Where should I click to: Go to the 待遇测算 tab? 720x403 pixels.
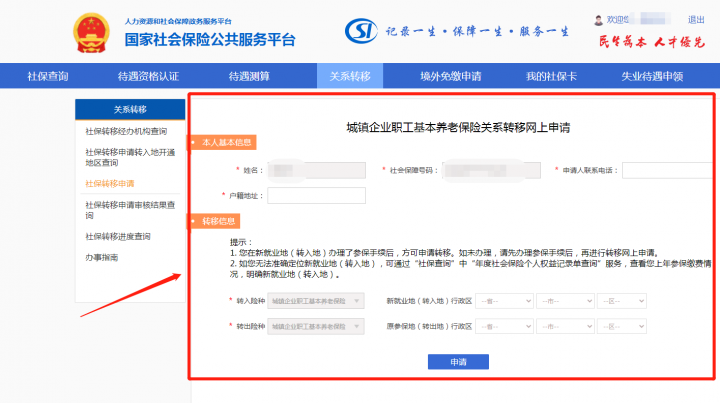tap(248, 76)
